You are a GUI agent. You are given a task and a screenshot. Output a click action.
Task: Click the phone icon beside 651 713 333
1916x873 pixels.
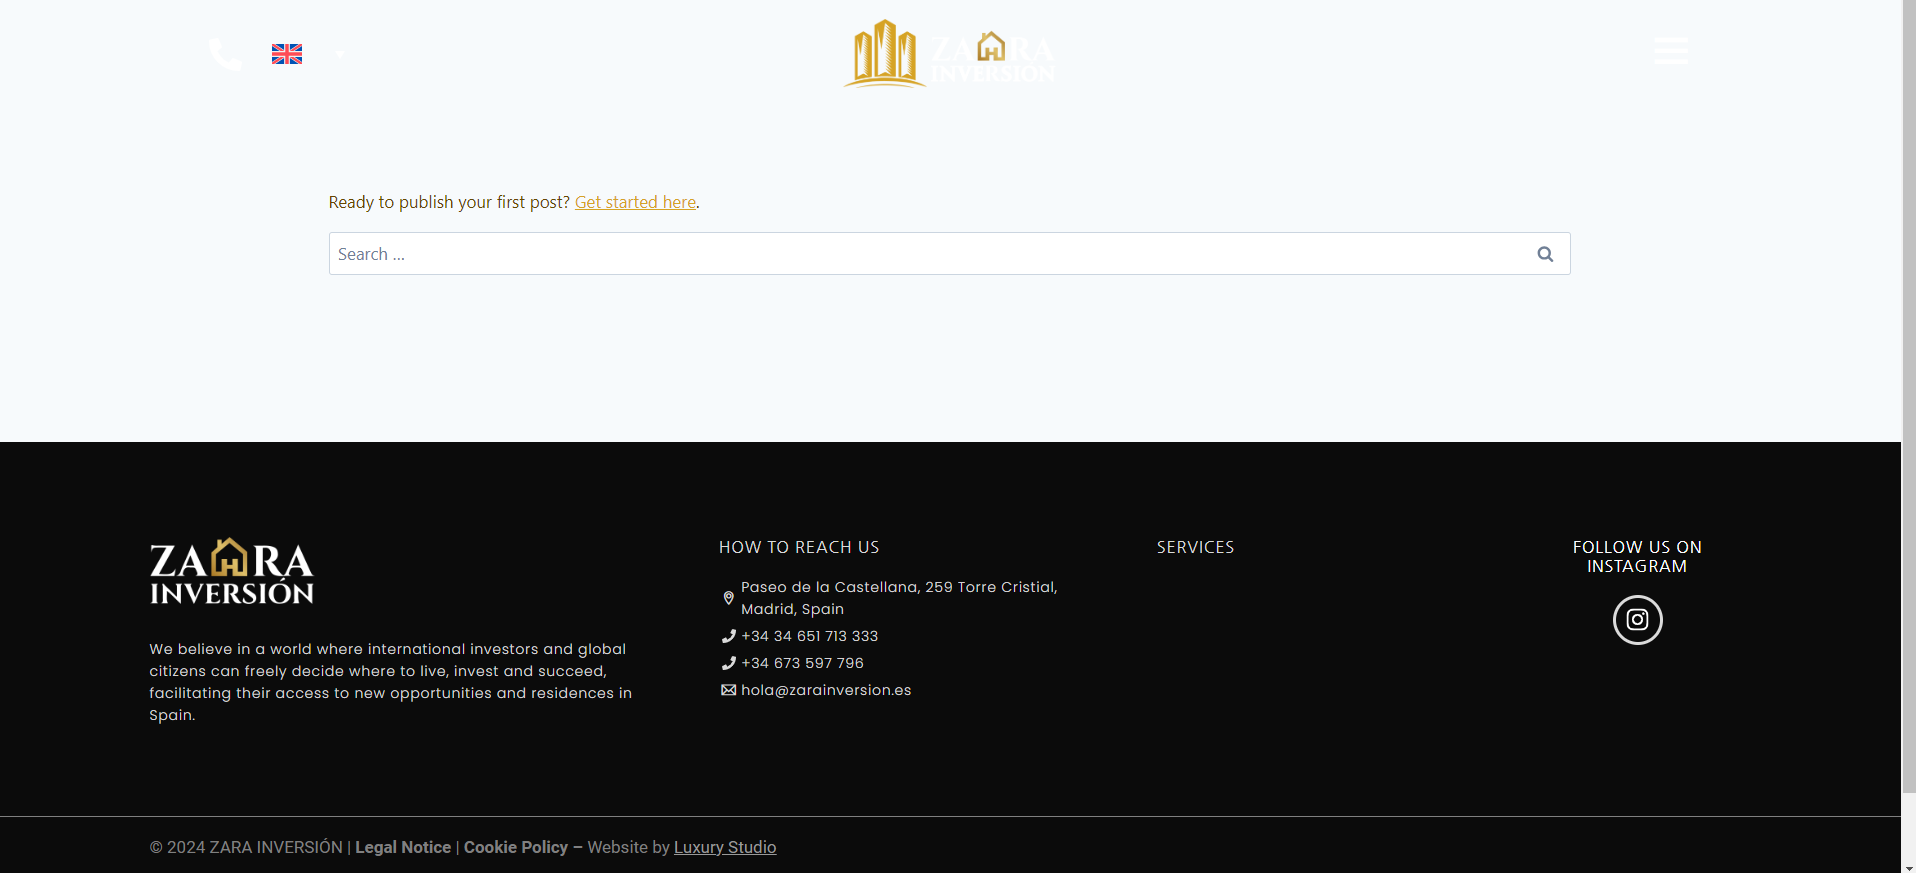coord(728,636)
